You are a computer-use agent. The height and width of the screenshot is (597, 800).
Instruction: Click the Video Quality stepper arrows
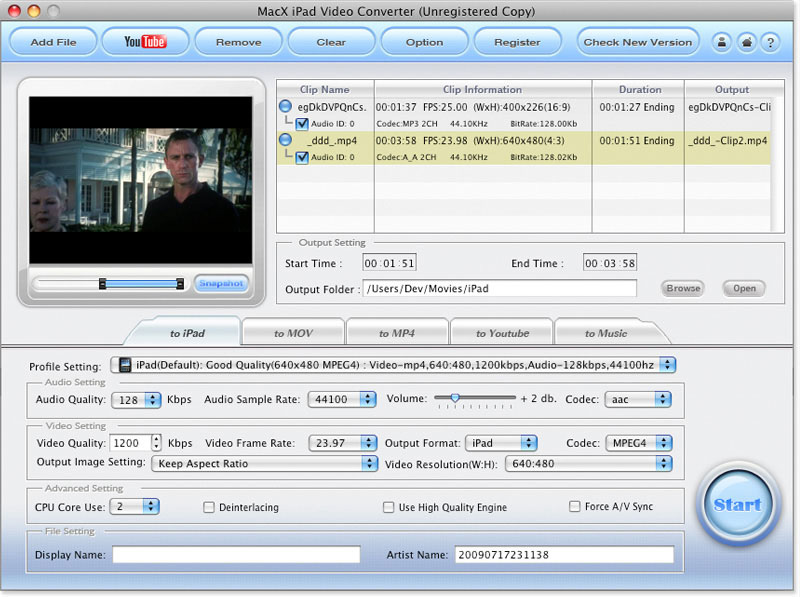click(157, 443)
